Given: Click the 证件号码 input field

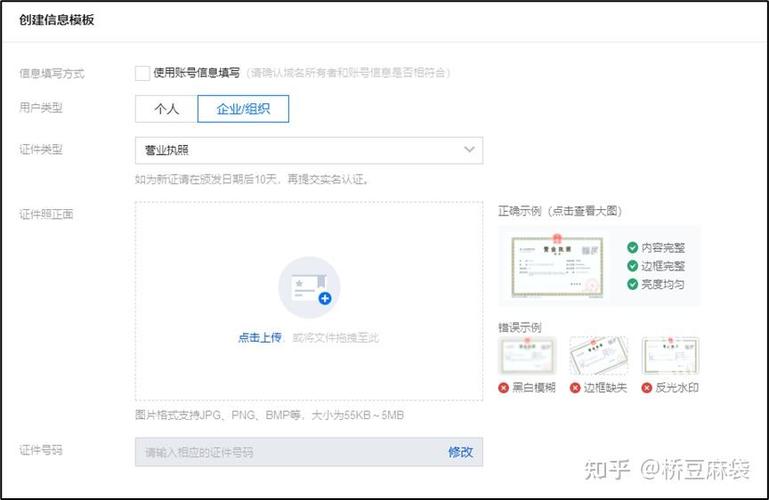Looking at the screenshot, I should 285,452.
